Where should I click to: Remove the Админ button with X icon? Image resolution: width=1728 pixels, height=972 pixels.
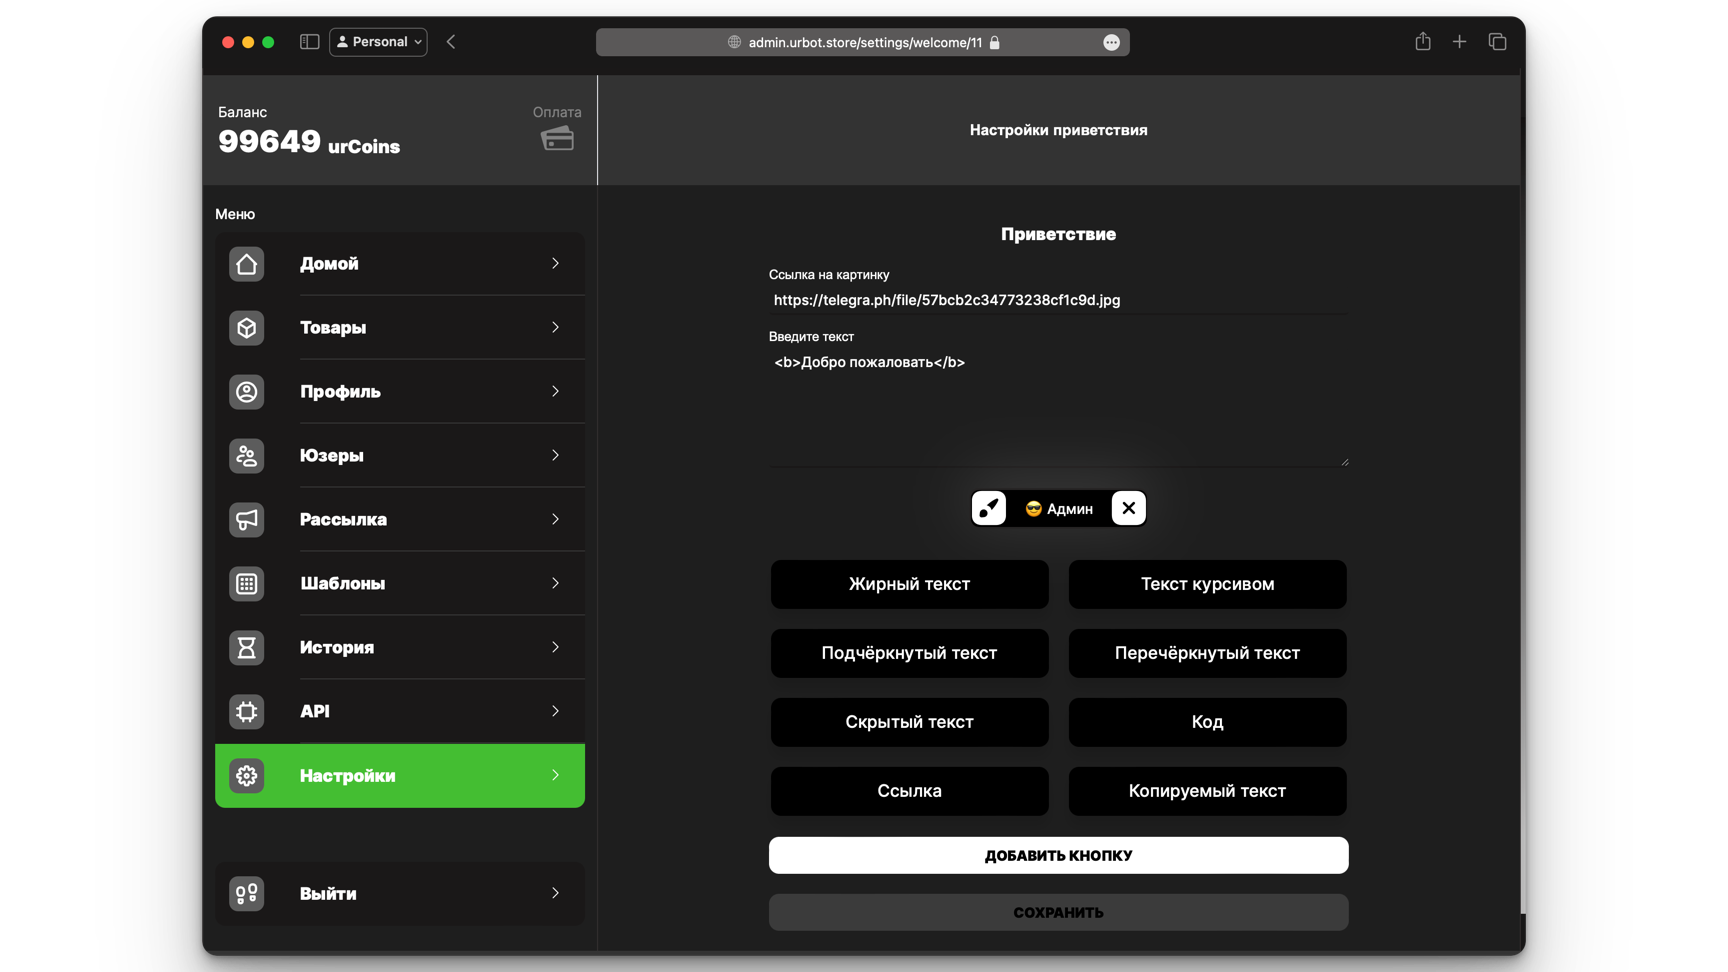point(1128,508)
